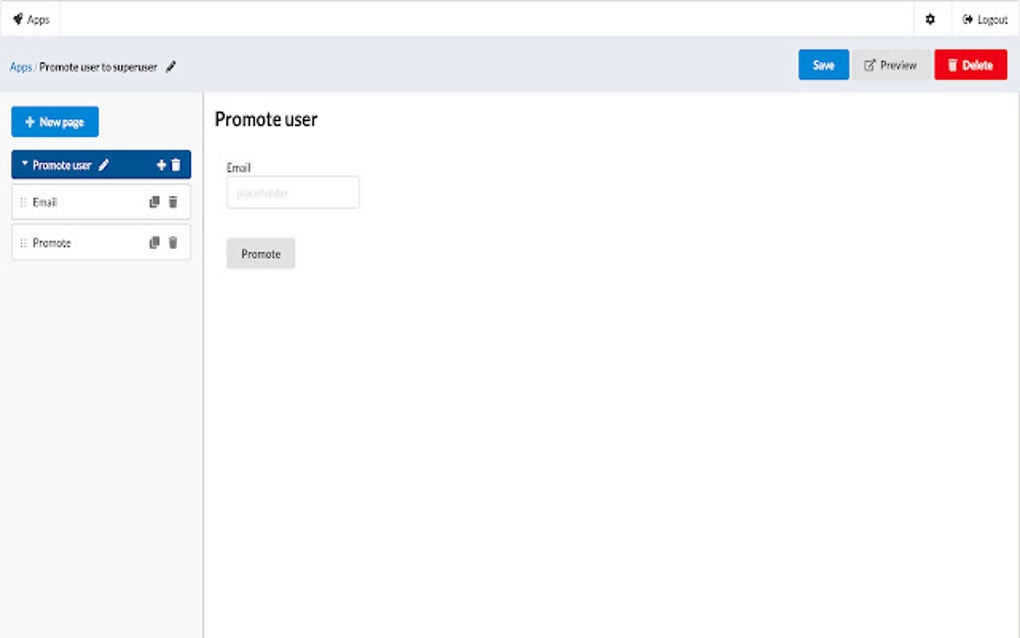
Task: Open the Apps menu at top left
Action: [31, 19]
